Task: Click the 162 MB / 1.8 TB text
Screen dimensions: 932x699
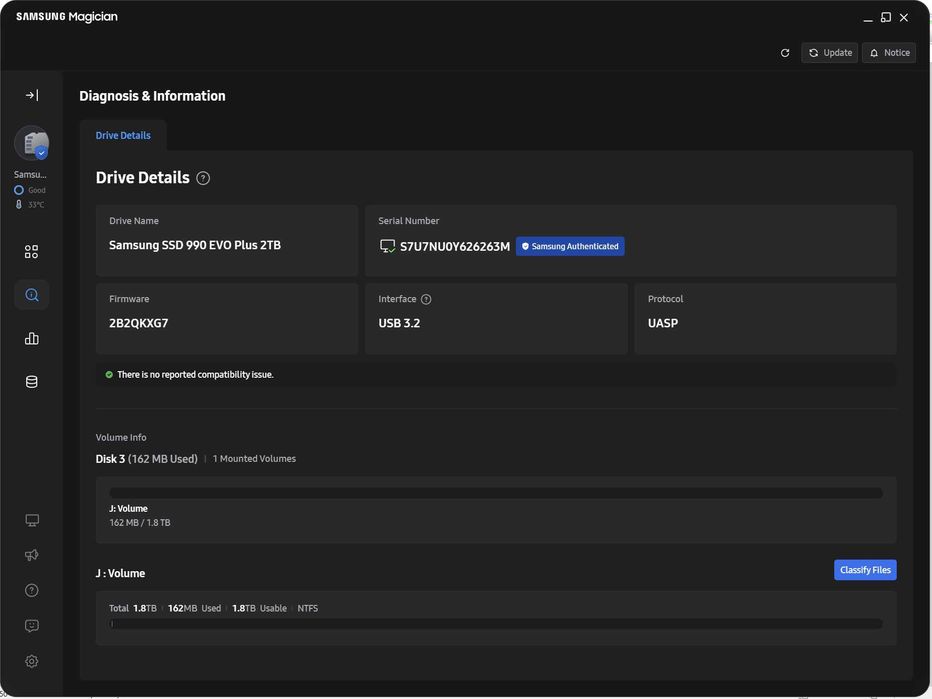Action: pos(140,522)
